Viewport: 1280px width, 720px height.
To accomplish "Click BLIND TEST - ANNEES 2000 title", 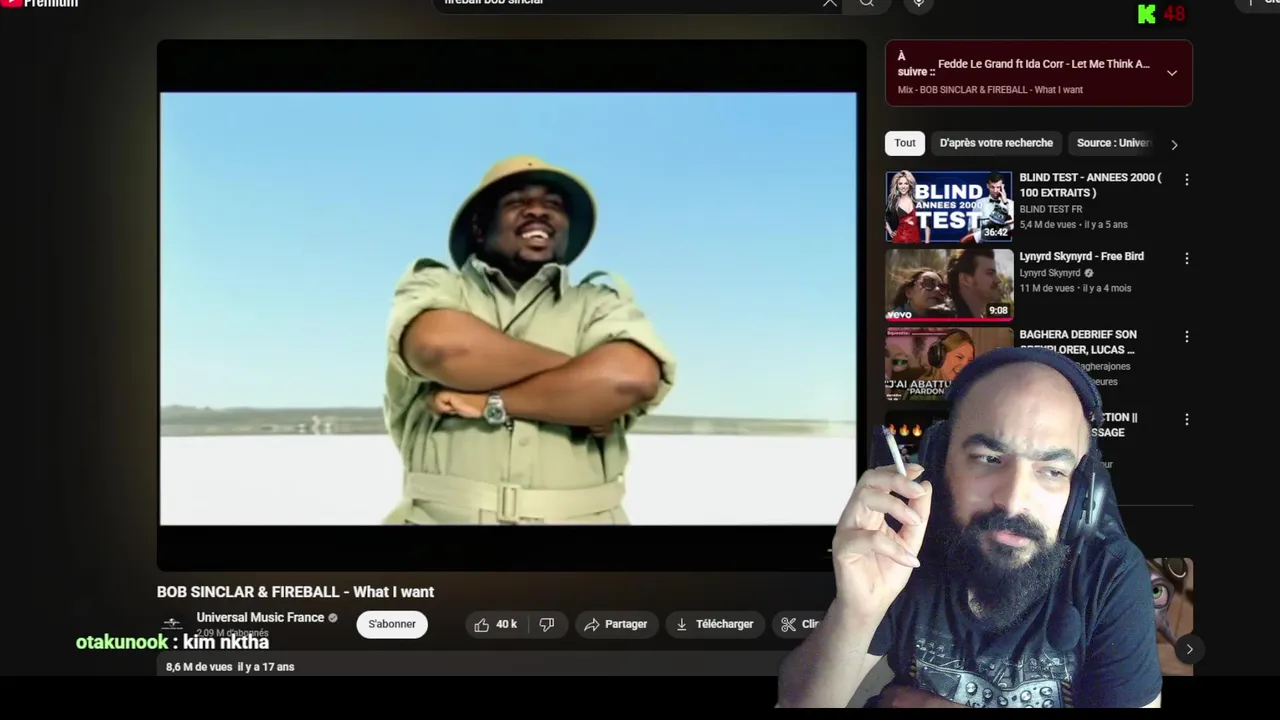I will pyautogui.click(x=1090, y=185).
